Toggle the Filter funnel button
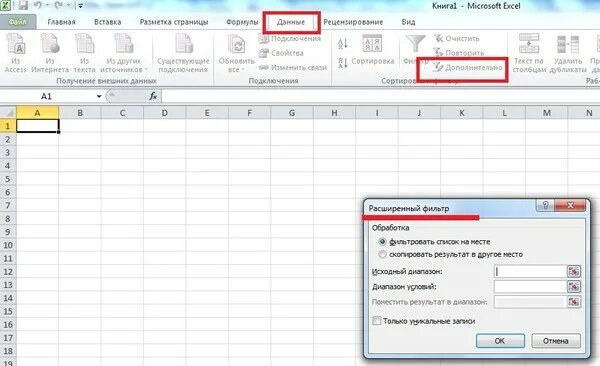Image resolution: width=600 pixels, height=366 pixels. (415, 50)
